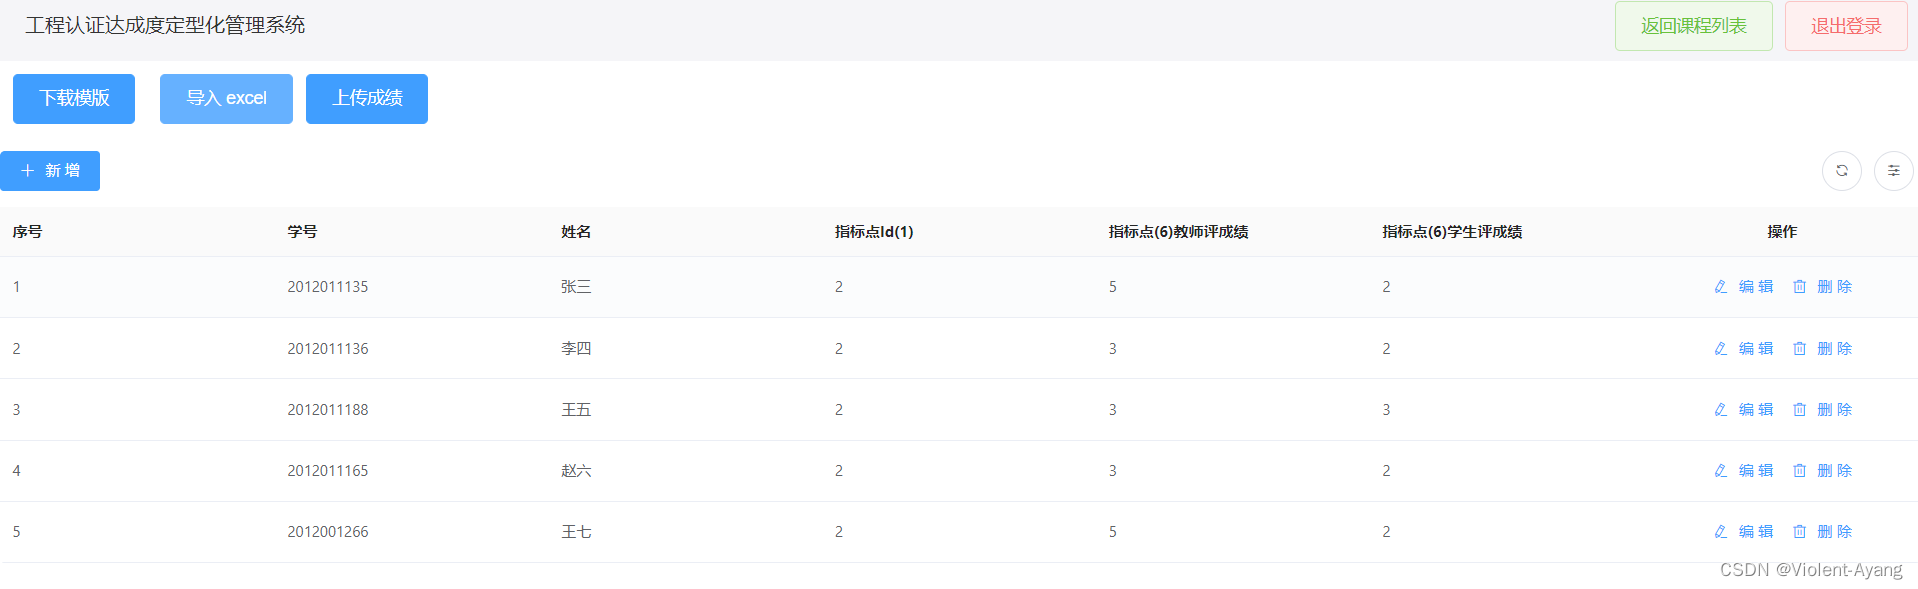This screenshot has height=589, width=1918.
Task: Click student number 2012001266
Action: (x=328, y=532)
